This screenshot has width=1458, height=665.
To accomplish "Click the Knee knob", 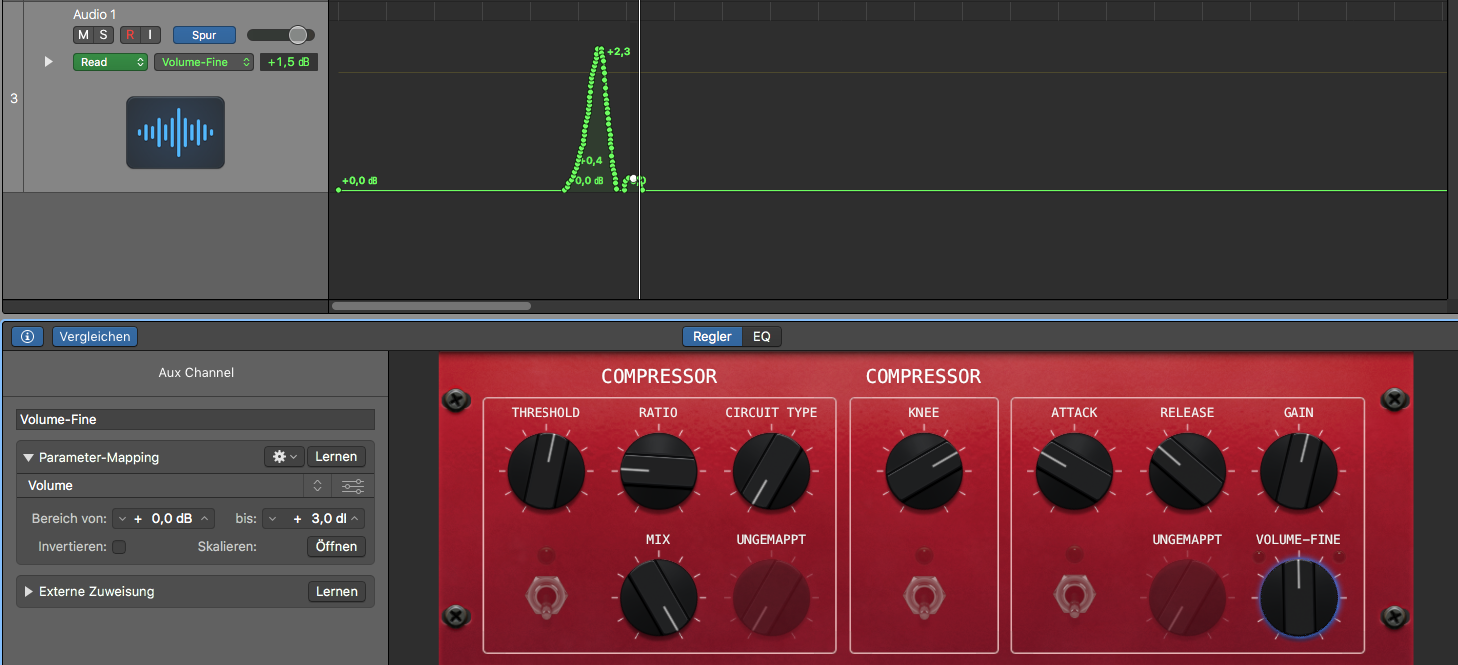I will pos(923,471).
